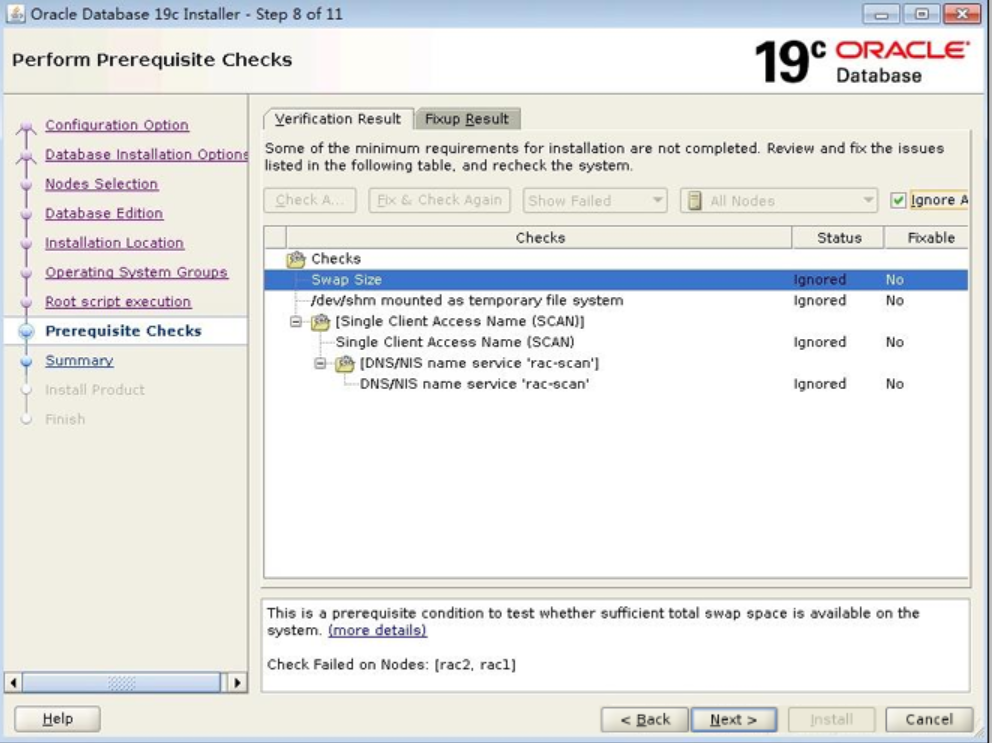Select the current Prerequisite Checks step
This screenshot has width=992, height=743.
[123, 331]
